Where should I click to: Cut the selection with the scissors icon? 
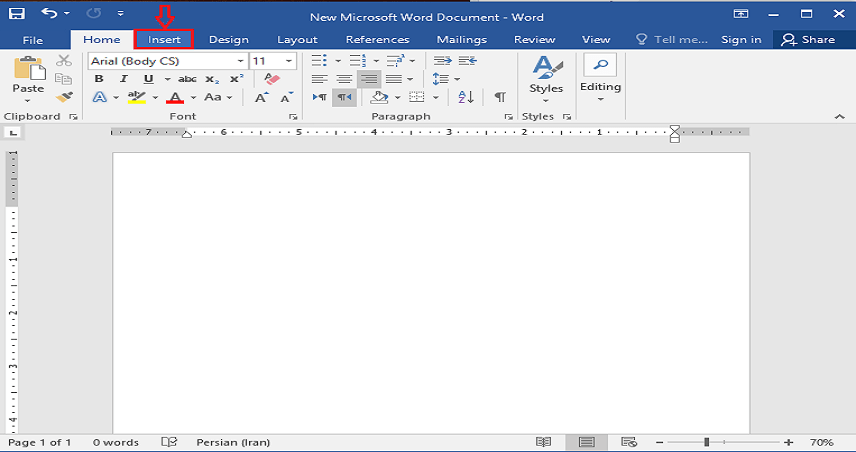(64, 61)
